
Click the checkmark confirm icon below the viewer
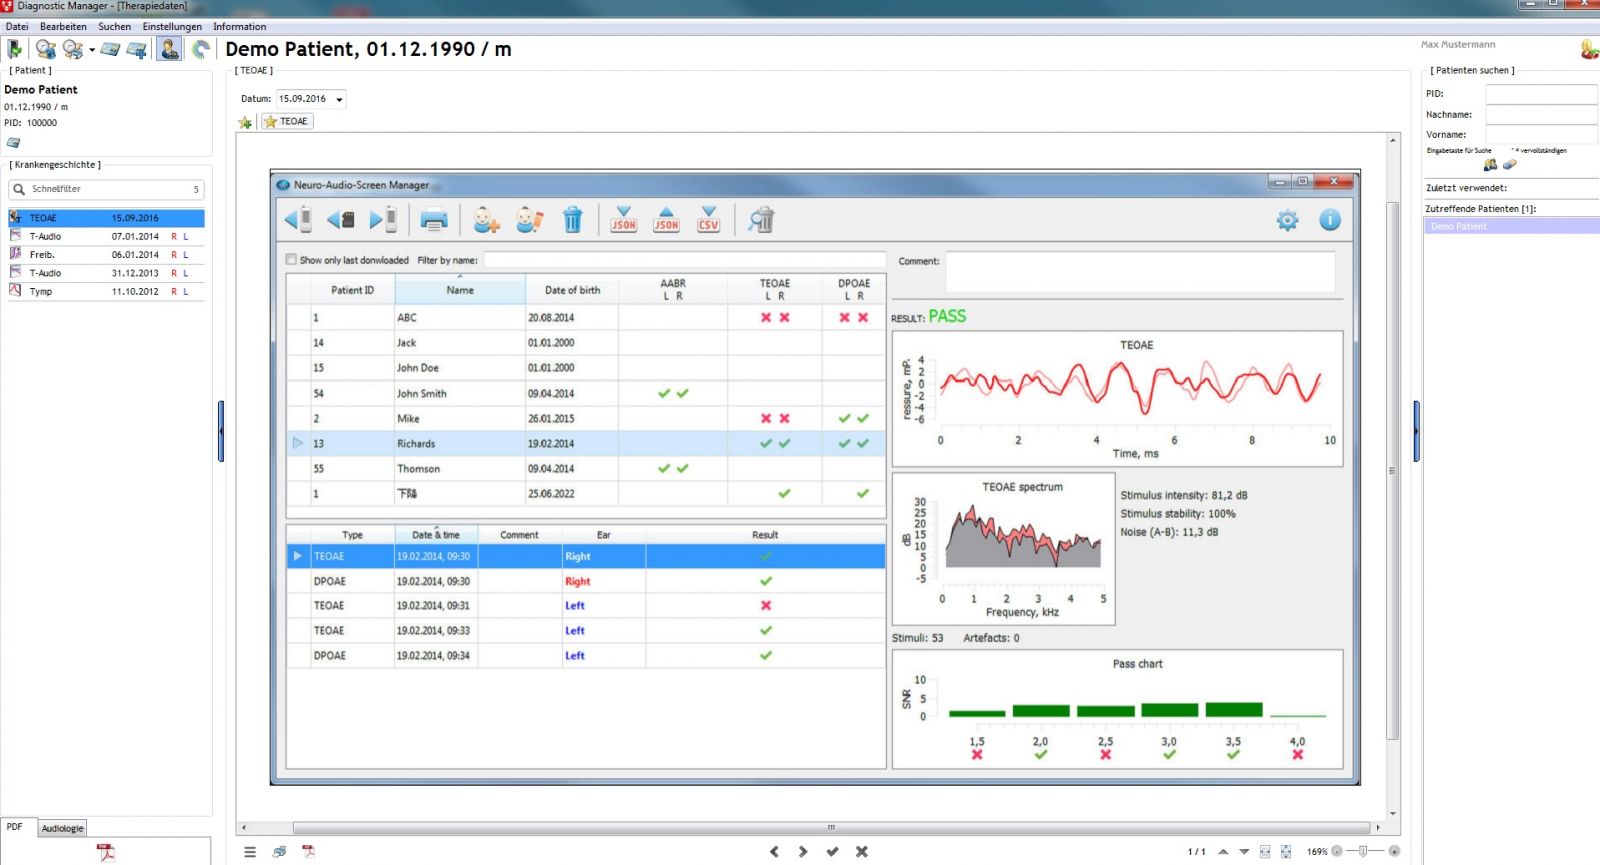pyautogui.click(x=832, y=852)
